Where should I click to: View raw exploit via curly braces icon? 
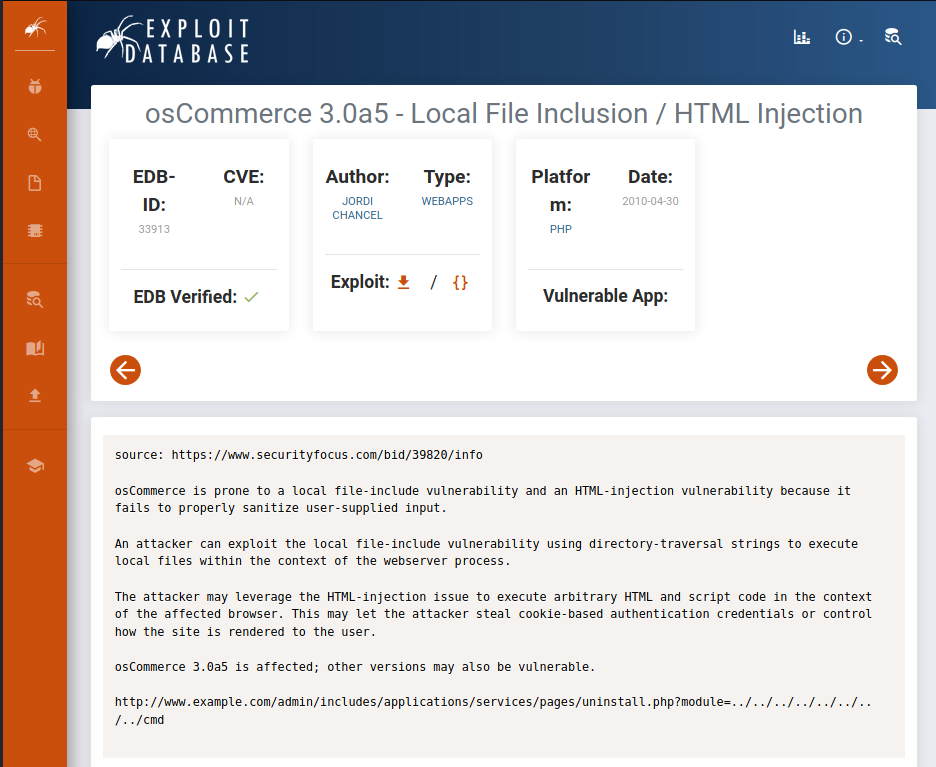(460, 282)
